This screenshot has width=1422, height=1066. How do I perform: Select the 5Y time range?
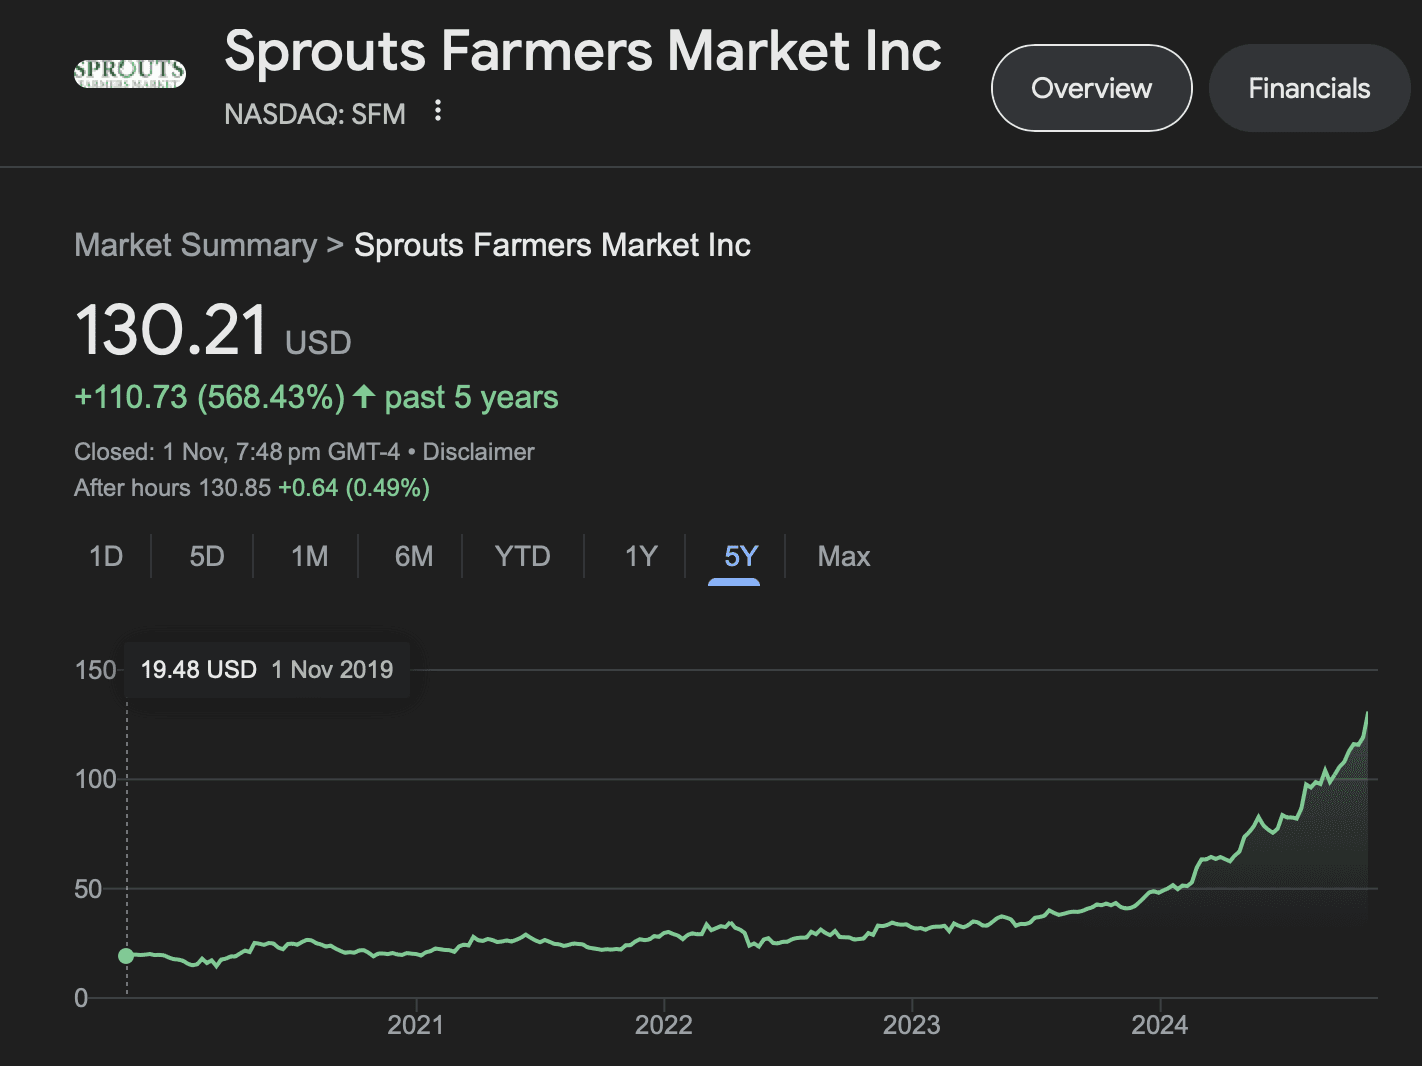coord(741,556)
